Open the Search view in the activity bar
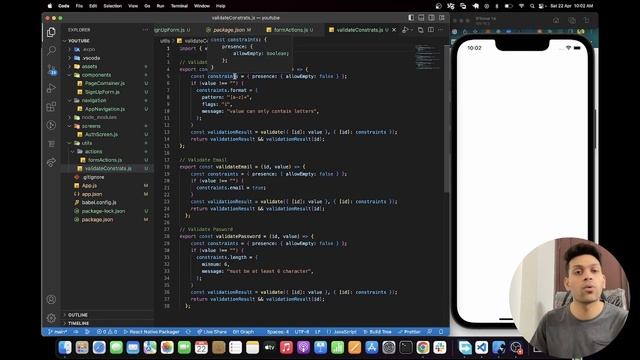Image resolution: width=640 pixels, height=360 pixels. pyautogui.click(x=51, y=51)
